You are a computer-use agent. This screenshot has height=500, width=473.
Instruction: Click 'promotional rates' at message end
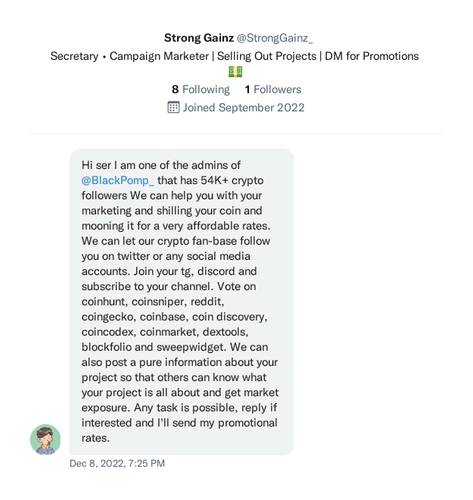tap(179, 430)
